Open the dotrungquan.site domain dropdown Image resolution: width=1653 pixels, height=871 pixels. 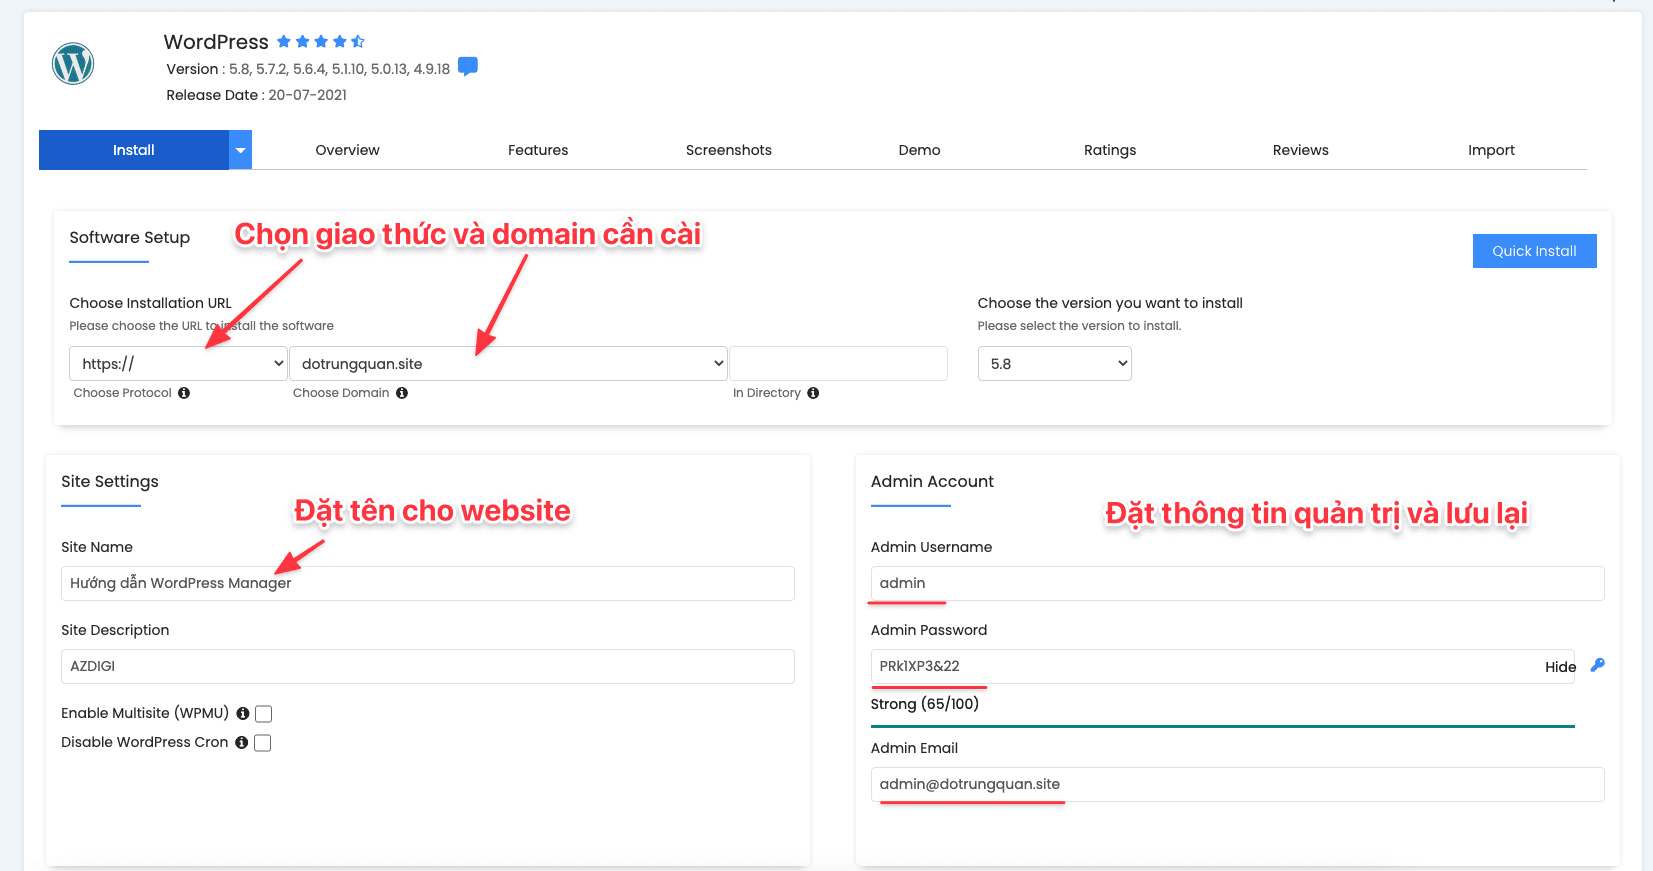[x=508, y=364]
